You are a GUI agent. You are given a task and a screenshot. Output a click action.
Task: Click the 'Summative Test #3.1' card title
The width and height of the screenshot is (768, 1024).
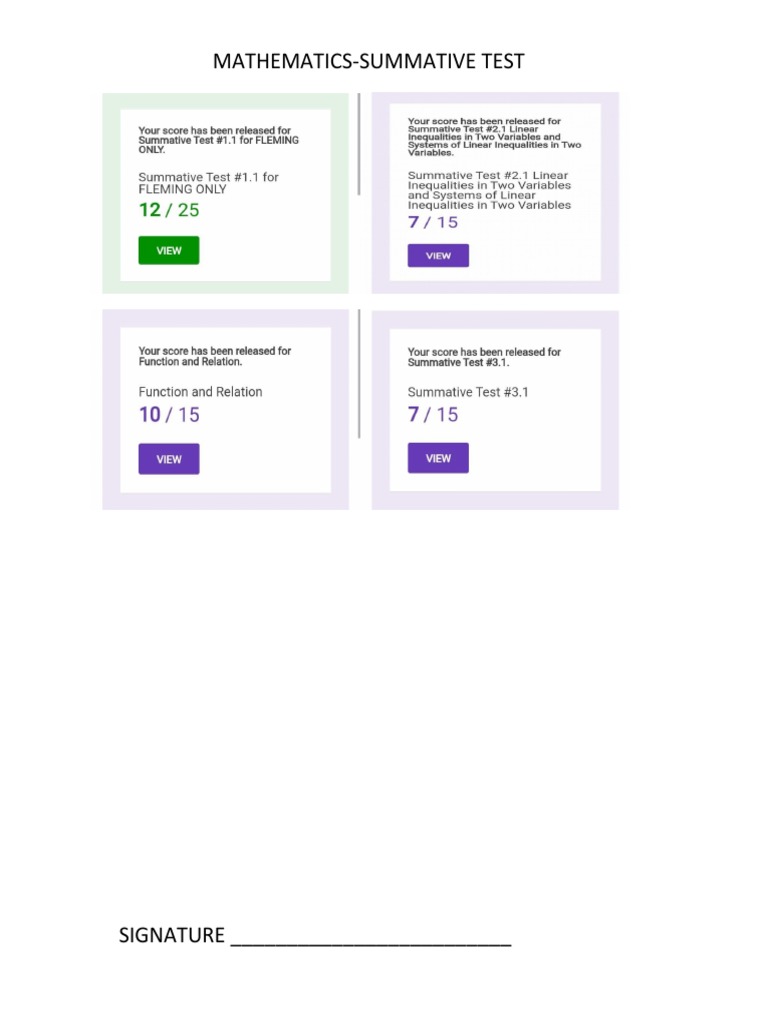point(468,392)
